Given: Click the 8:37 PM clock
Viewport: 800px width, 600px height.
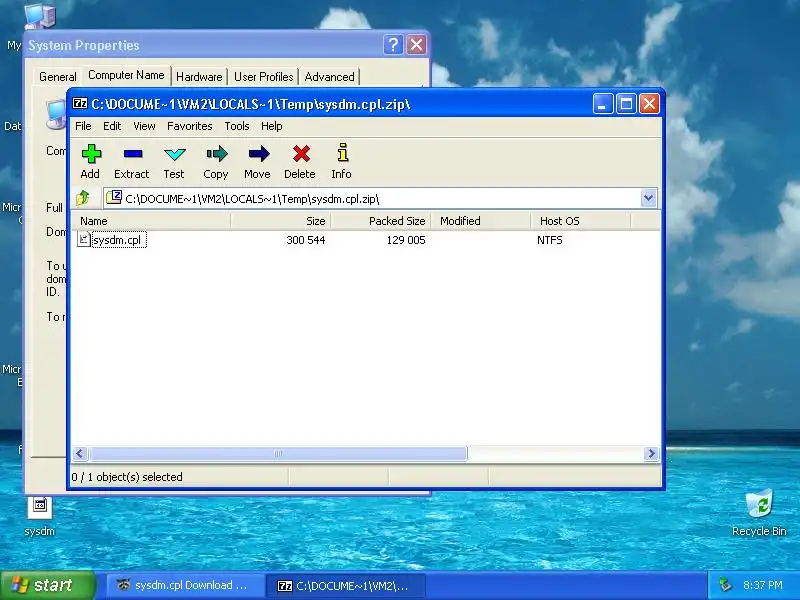Looking at the screenshot, I should tap(762, 585).
